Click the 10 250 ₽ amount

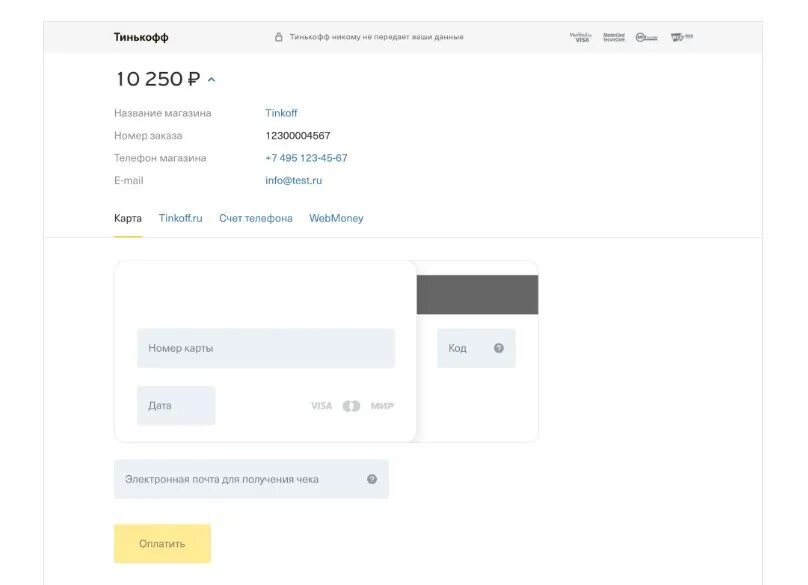(158, 79)
